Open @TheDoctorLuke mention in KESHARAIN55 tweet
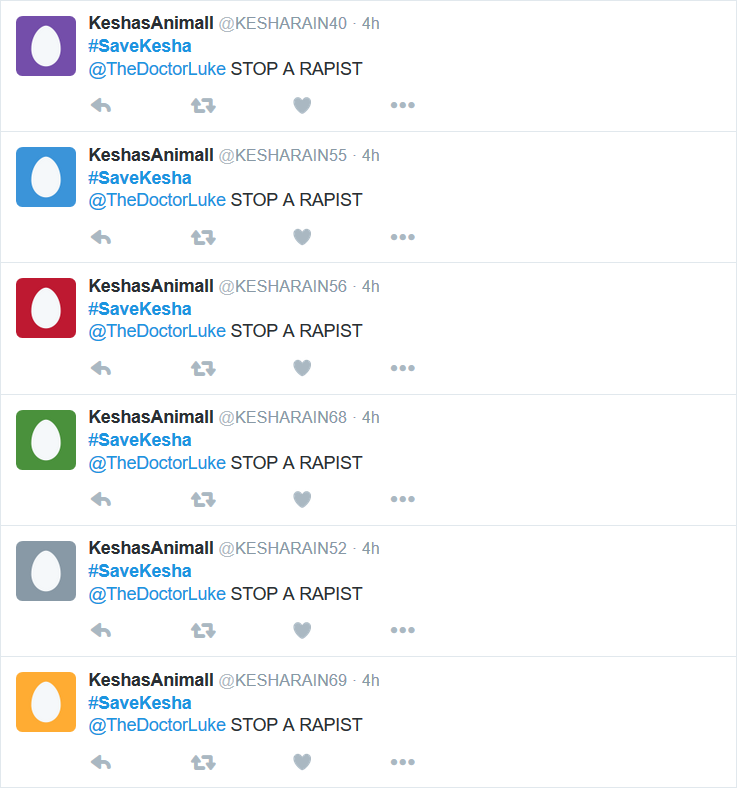Image resolution: width=737 pixels, height=788 pixels. [157, 200]
